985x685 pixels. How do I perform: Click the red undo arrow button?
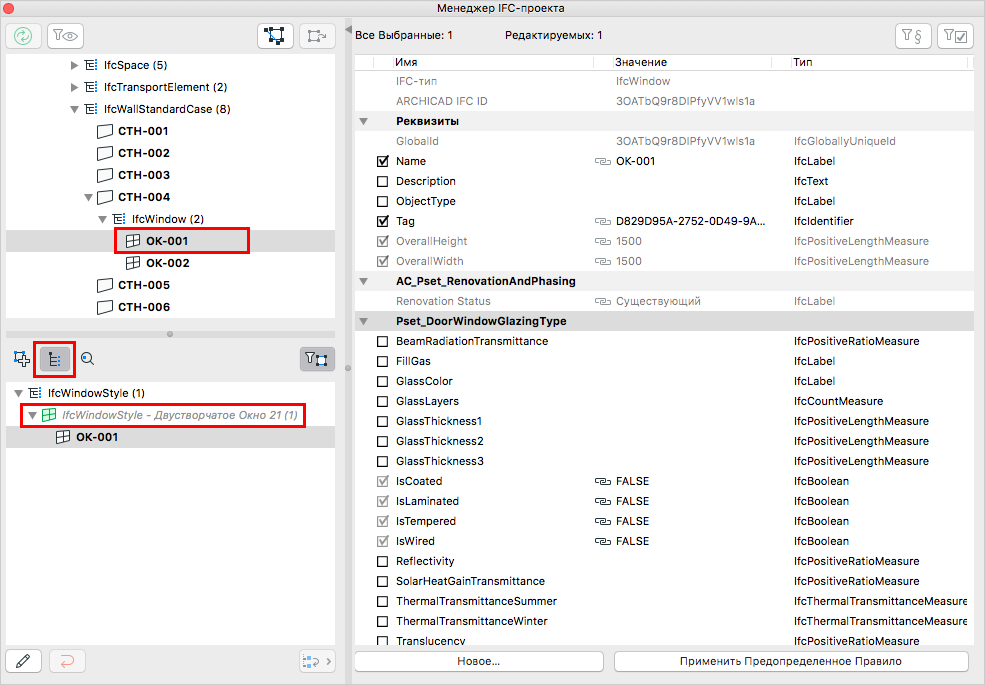pyautogui.click(x=67, y=661)
